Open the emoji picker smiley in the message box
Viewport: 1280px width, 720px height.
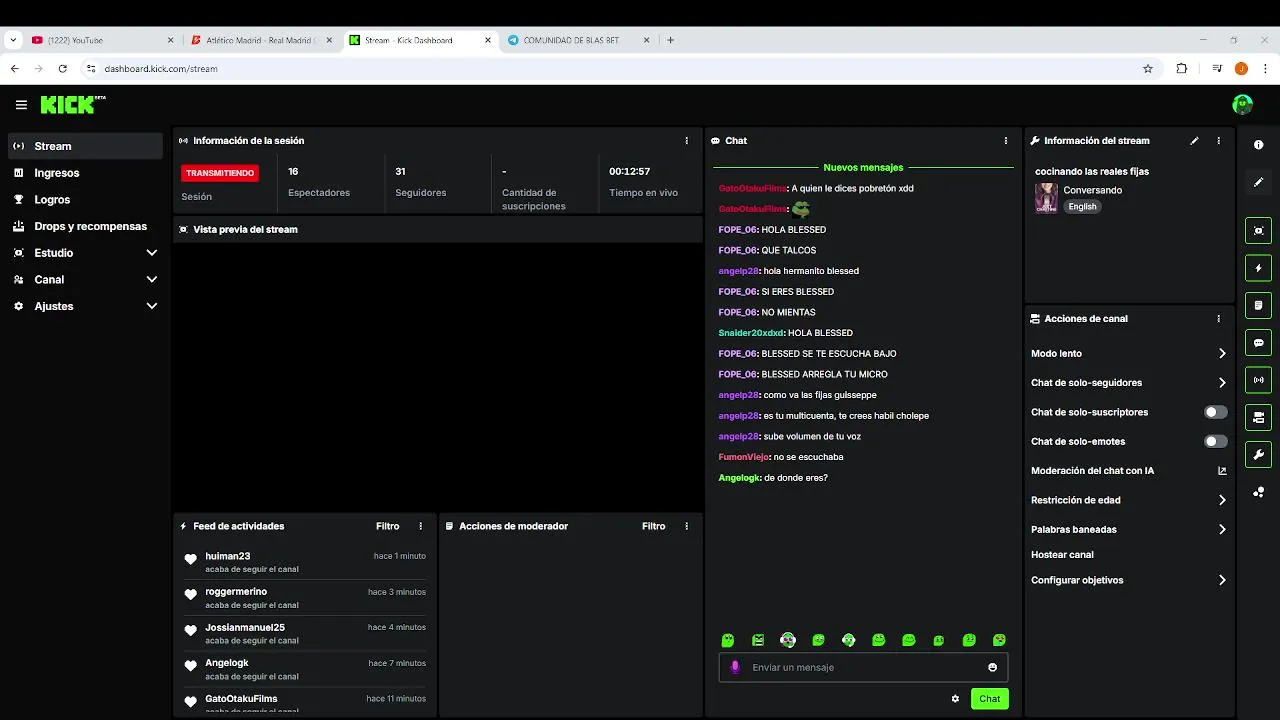click(992, 667)
